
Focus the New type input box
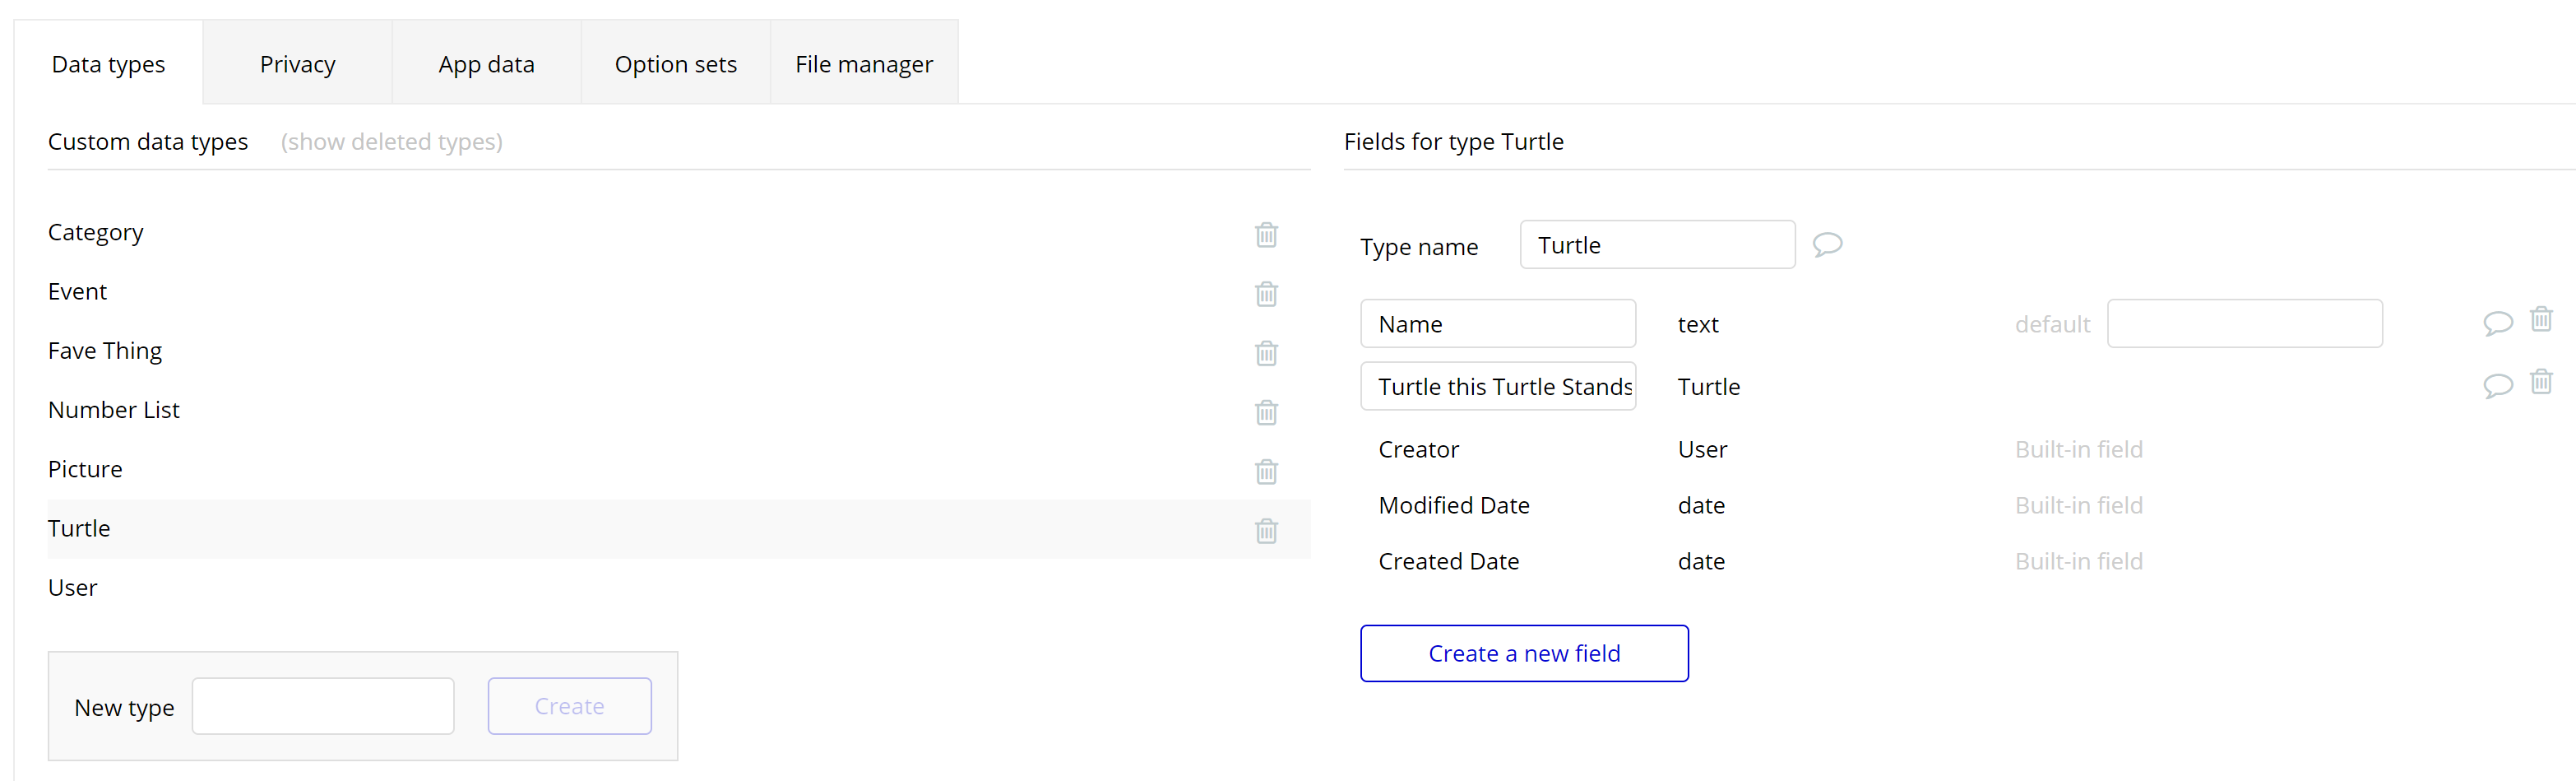(x=322, y=706)
